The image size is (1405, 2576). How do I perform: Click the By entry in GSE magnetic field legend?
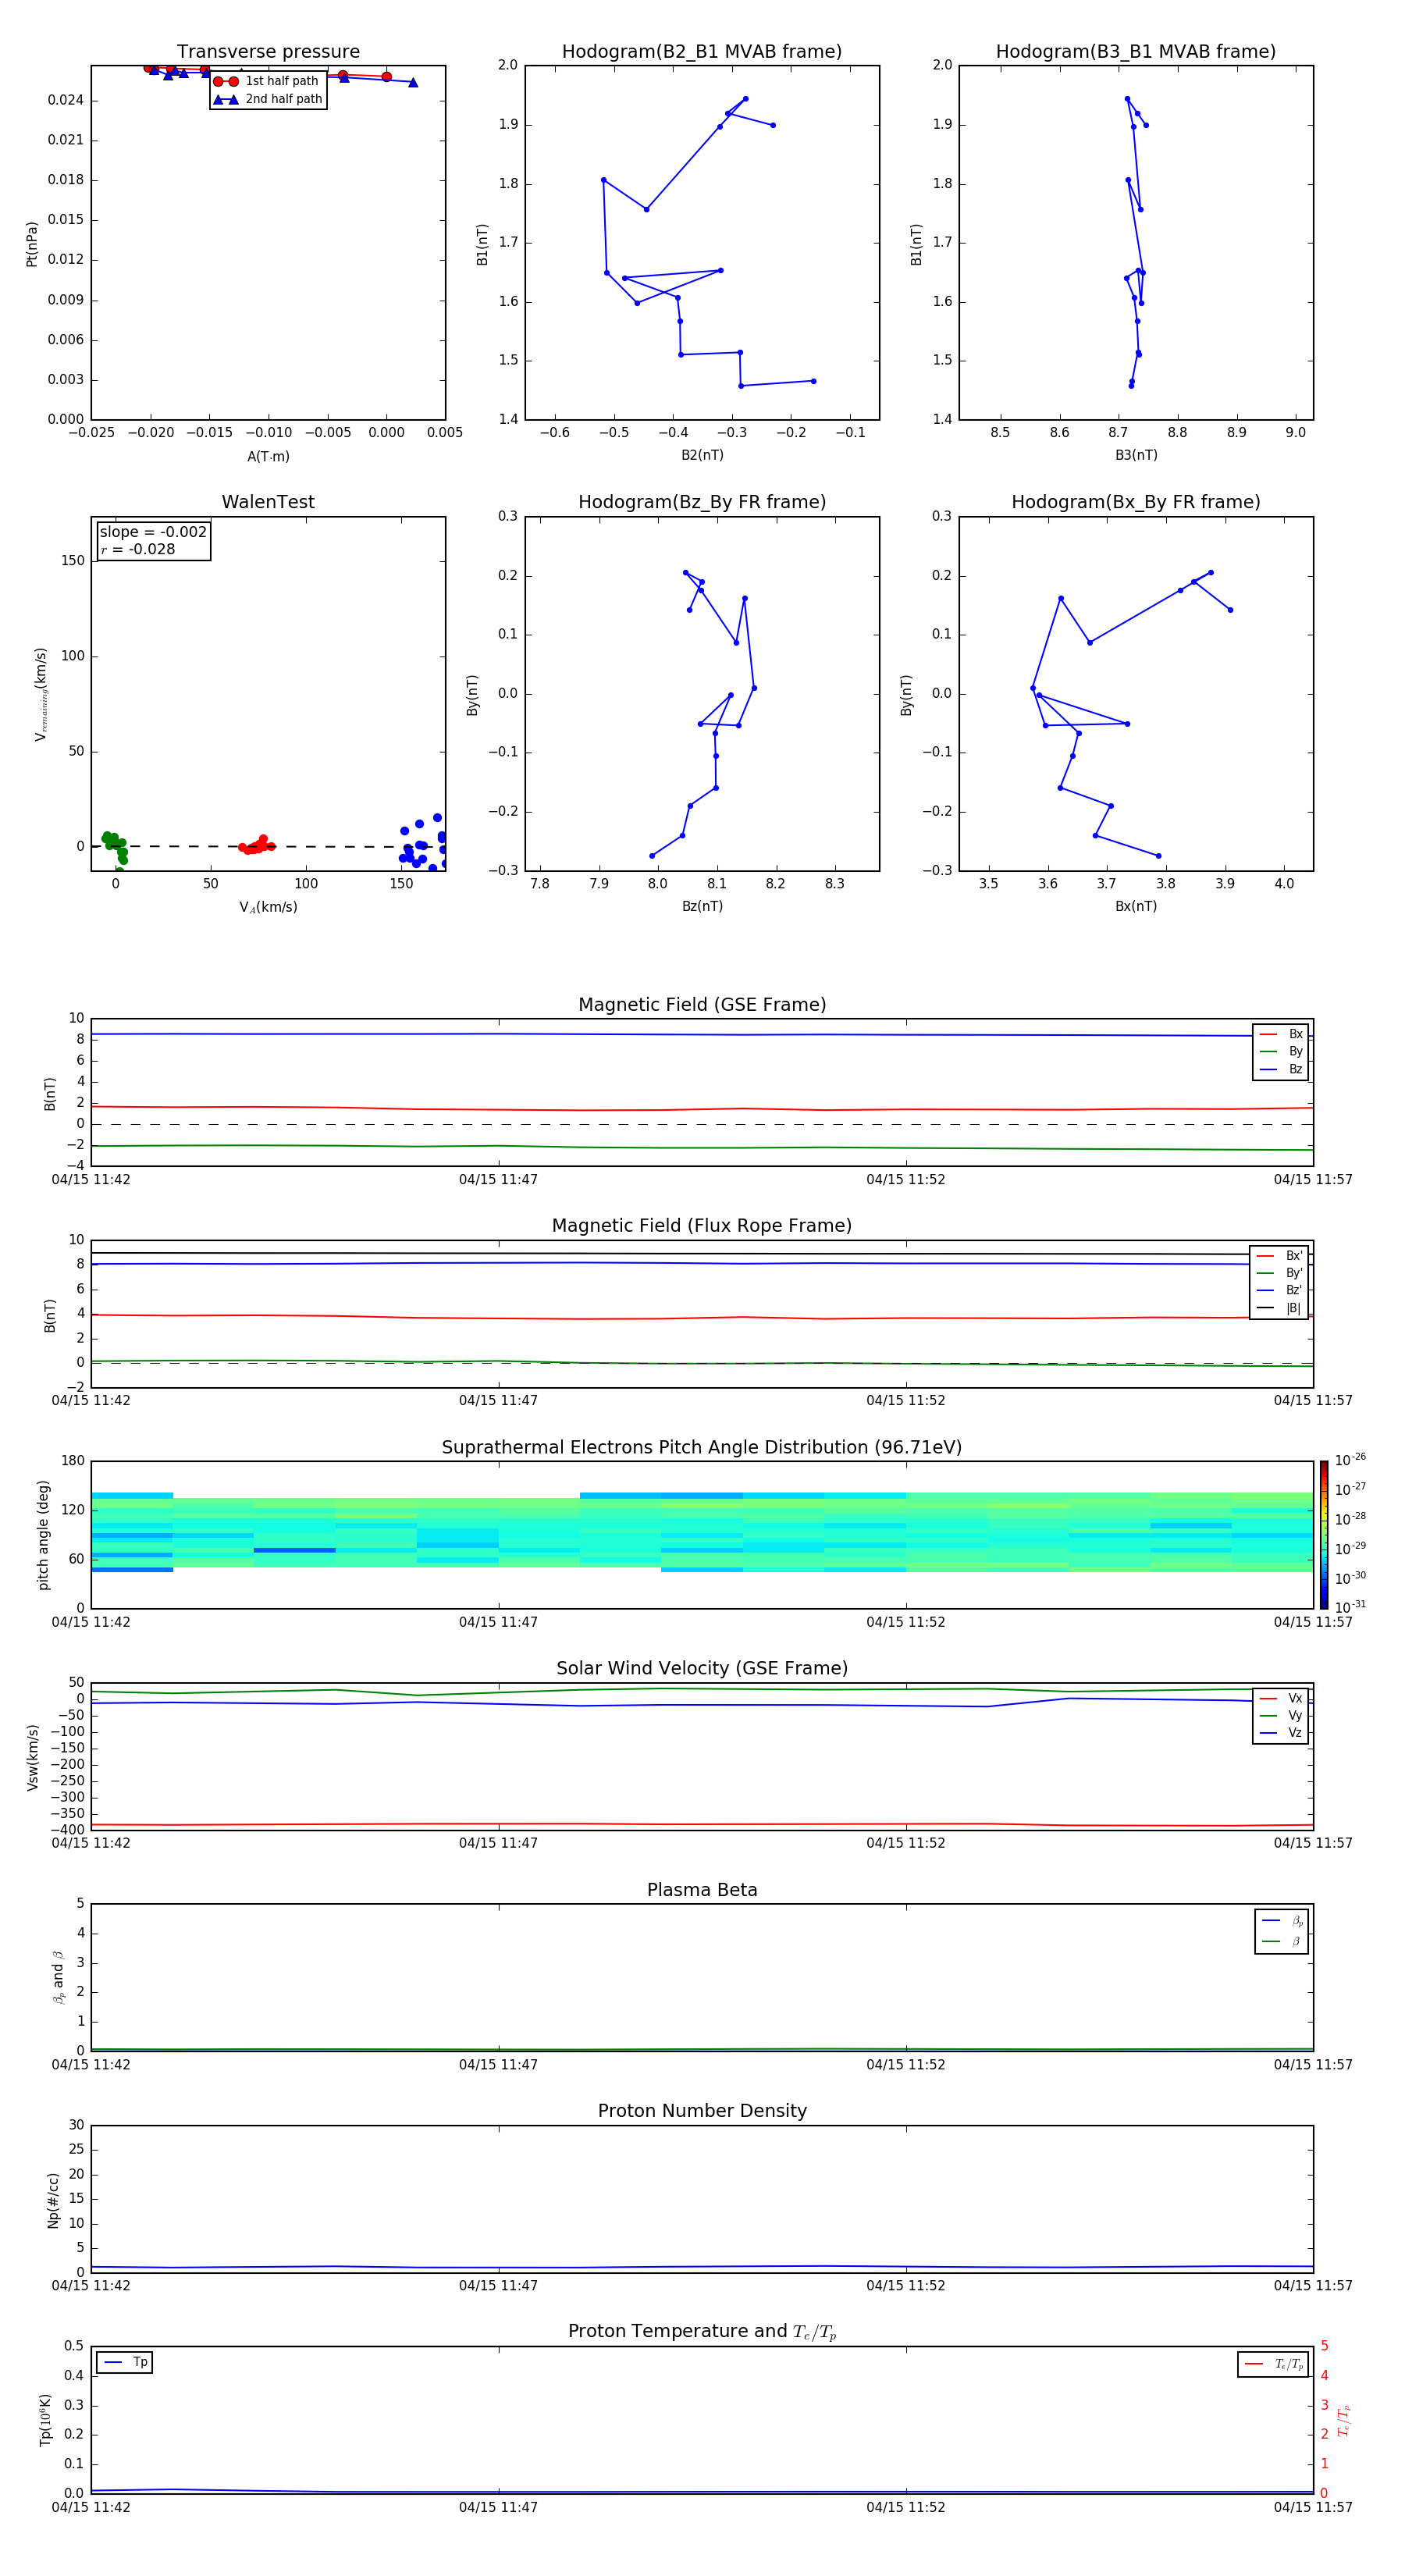click(x=1281, y=1052)
